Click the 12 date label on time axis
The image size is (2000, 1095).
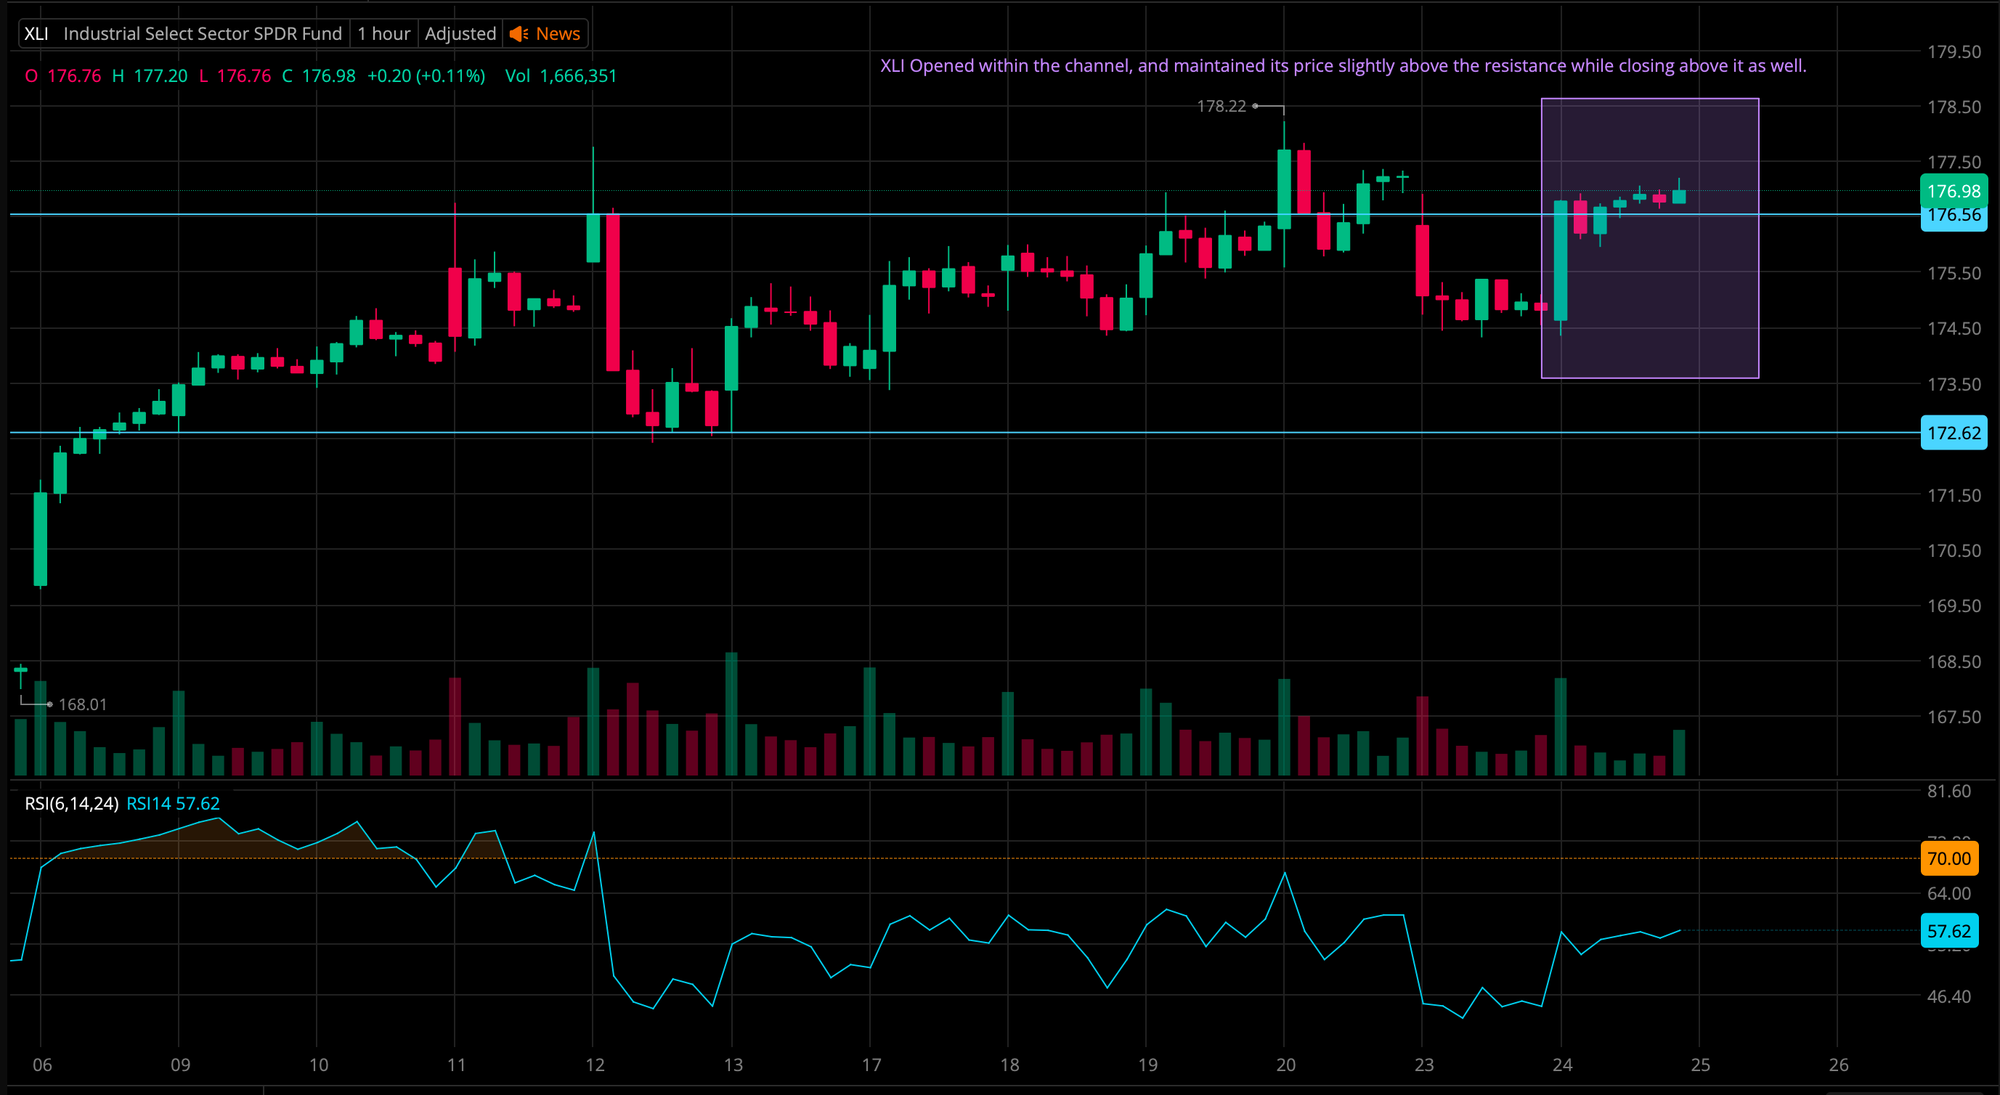595,1065
